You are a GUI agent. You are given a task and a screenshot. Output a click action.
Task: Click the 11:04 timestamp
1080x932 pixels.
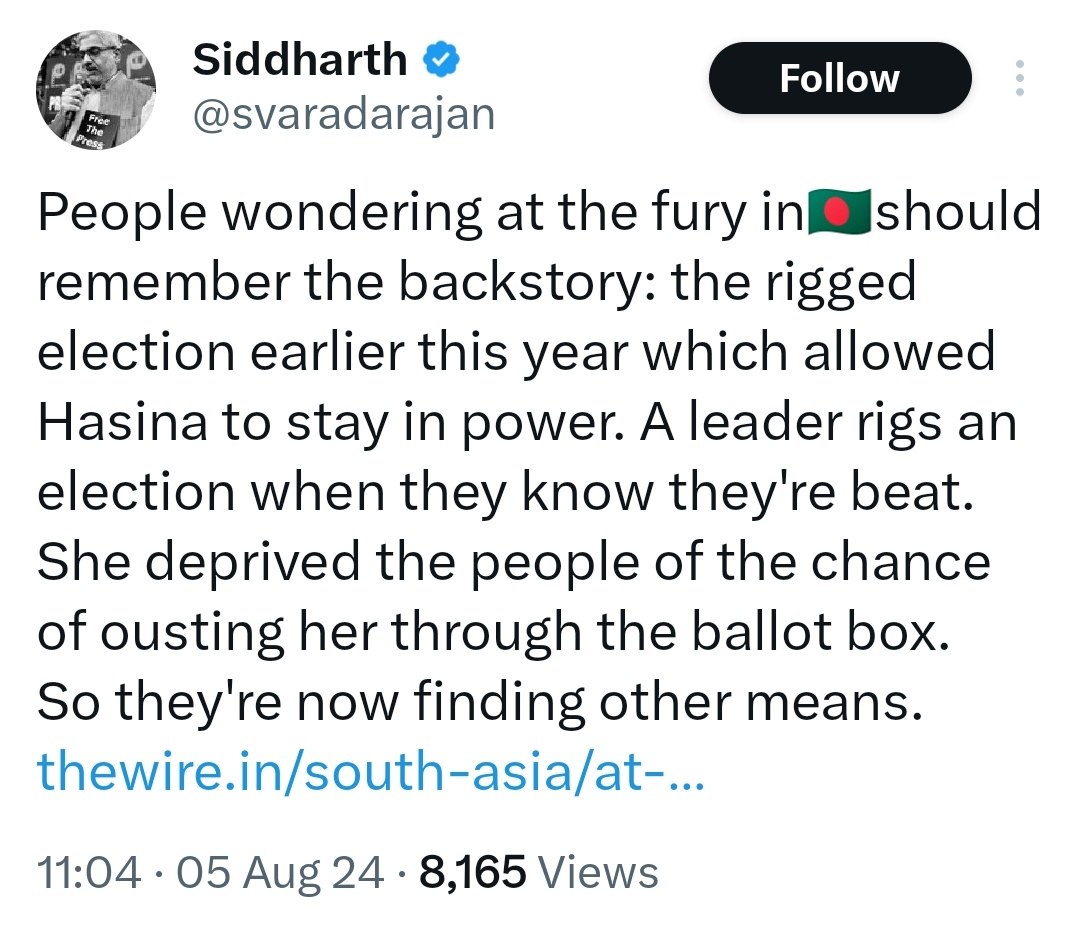pyautogui.click(x=89, y=872)
